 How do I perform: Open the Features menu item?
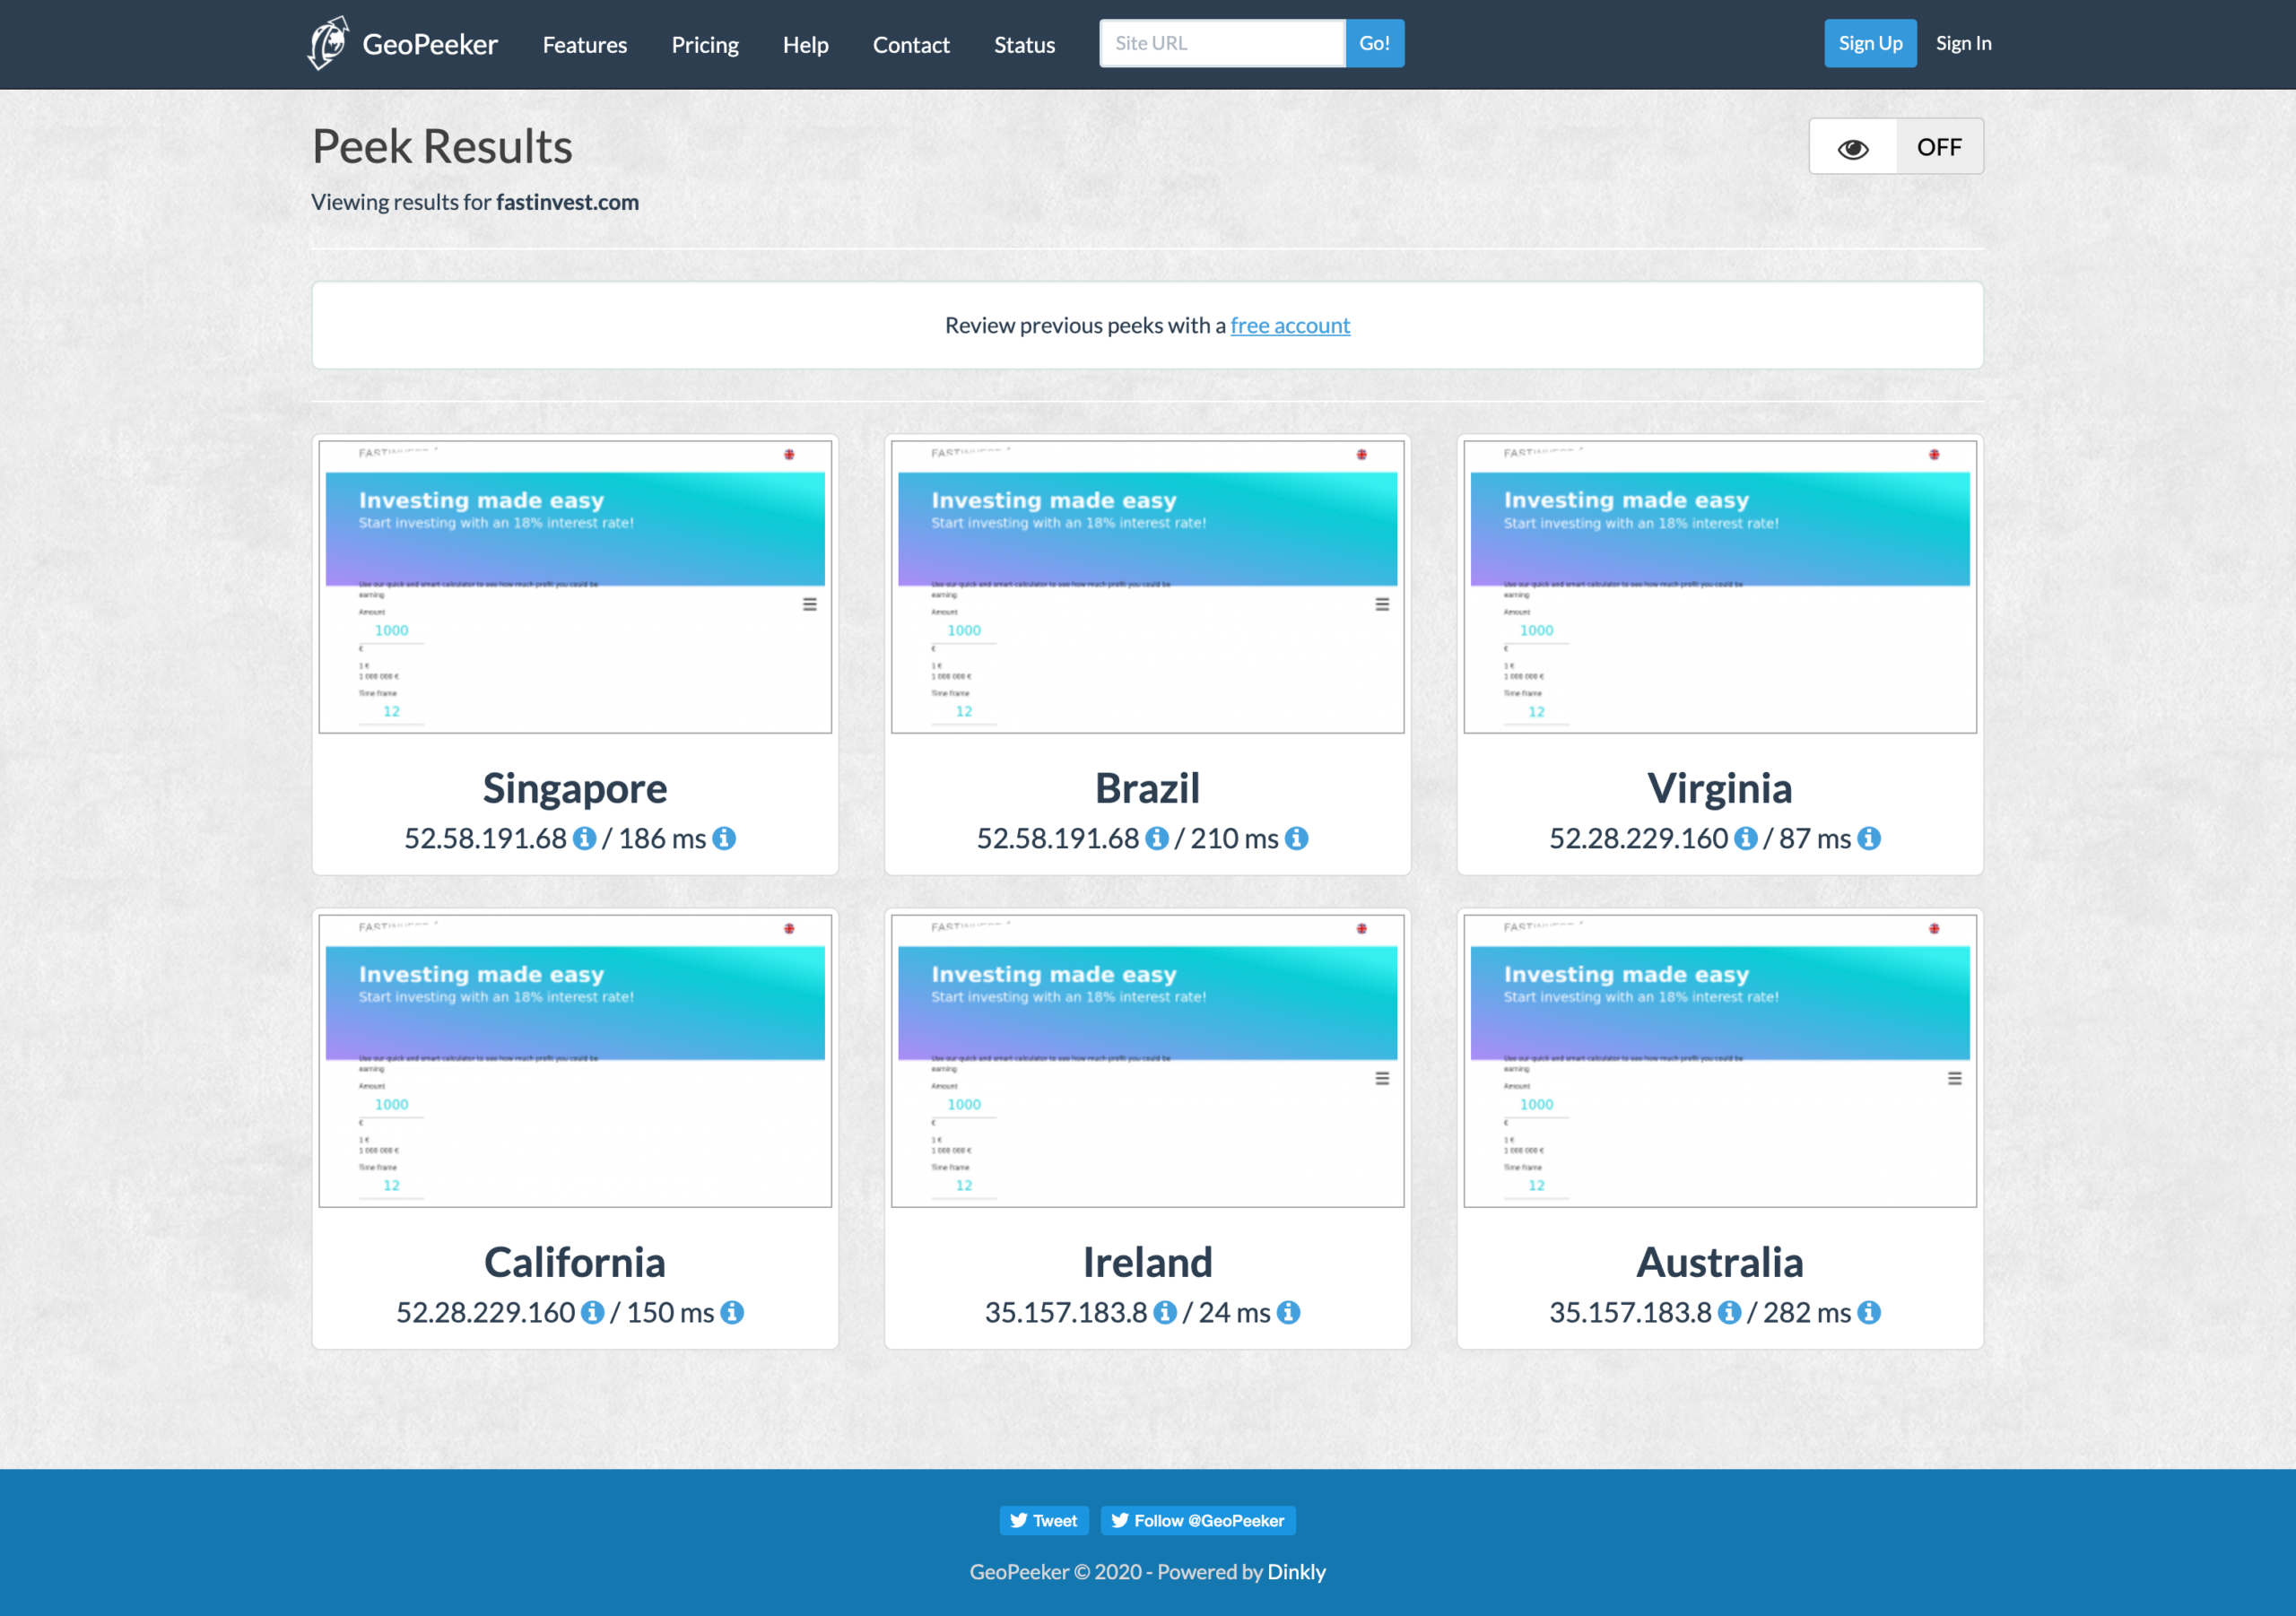tap(585, 45)
